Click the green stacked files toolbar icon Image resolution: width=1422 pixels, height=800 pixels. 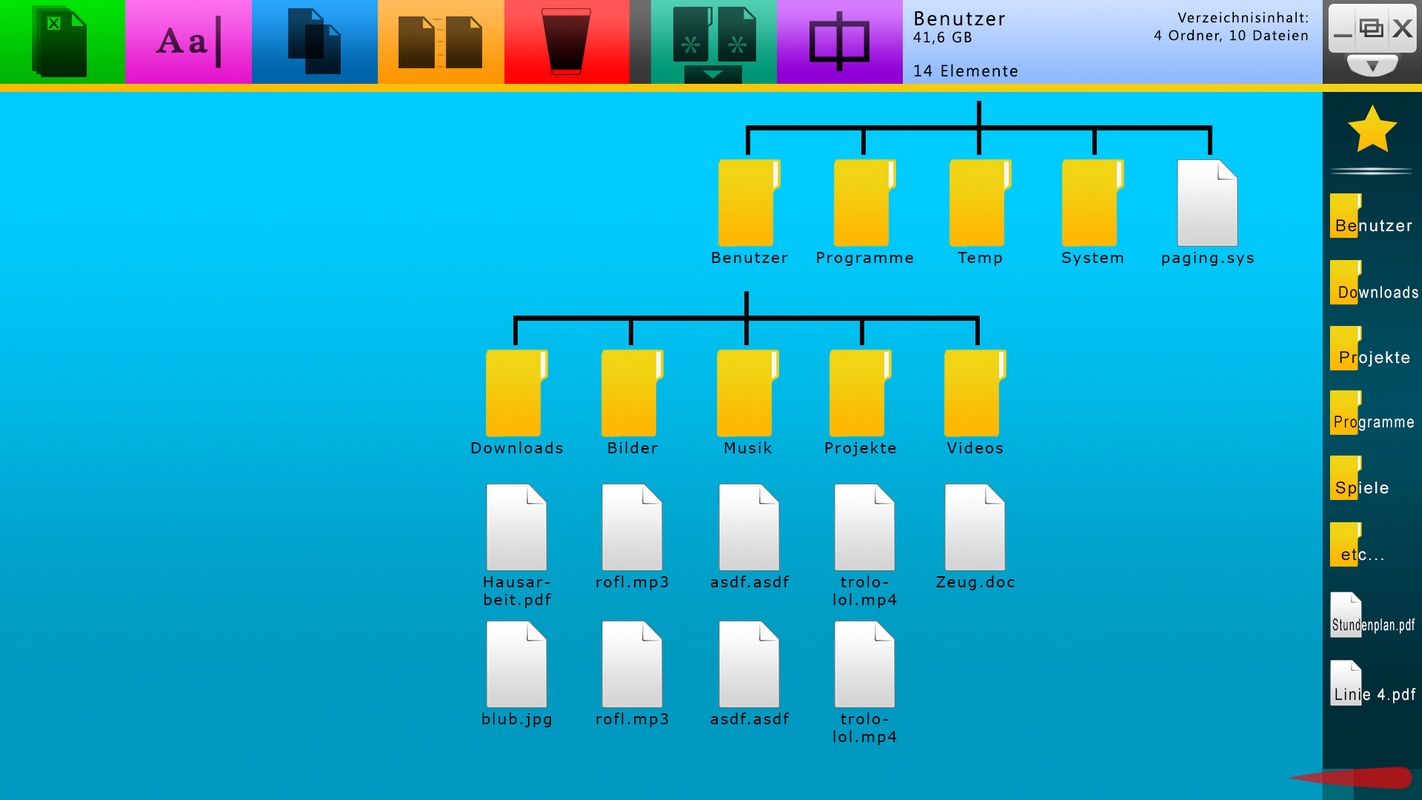click(61, 42)
